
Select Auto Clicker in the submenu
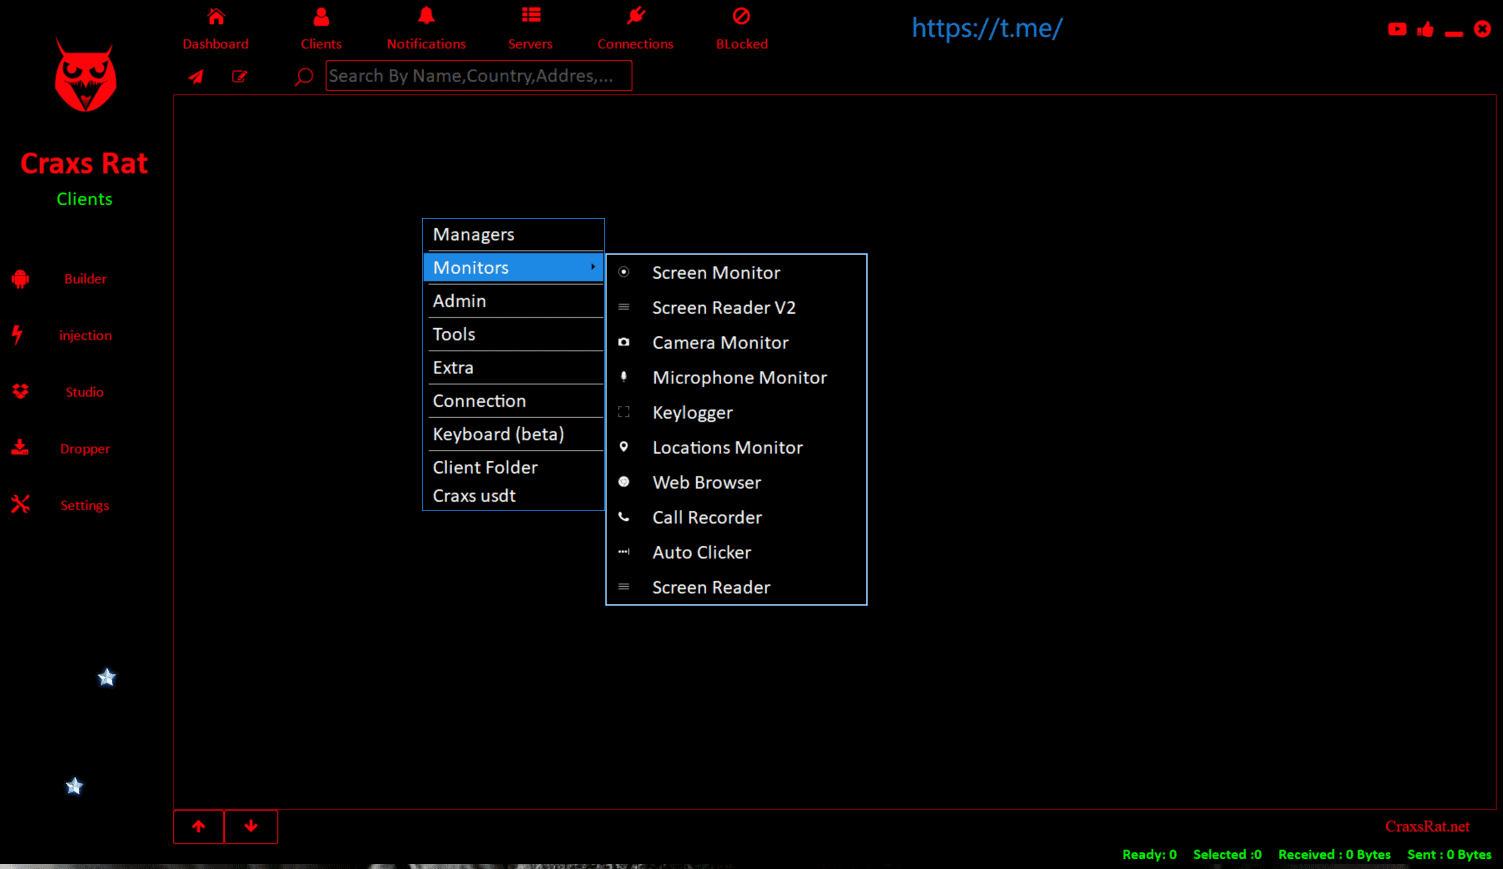click(736, 553)
